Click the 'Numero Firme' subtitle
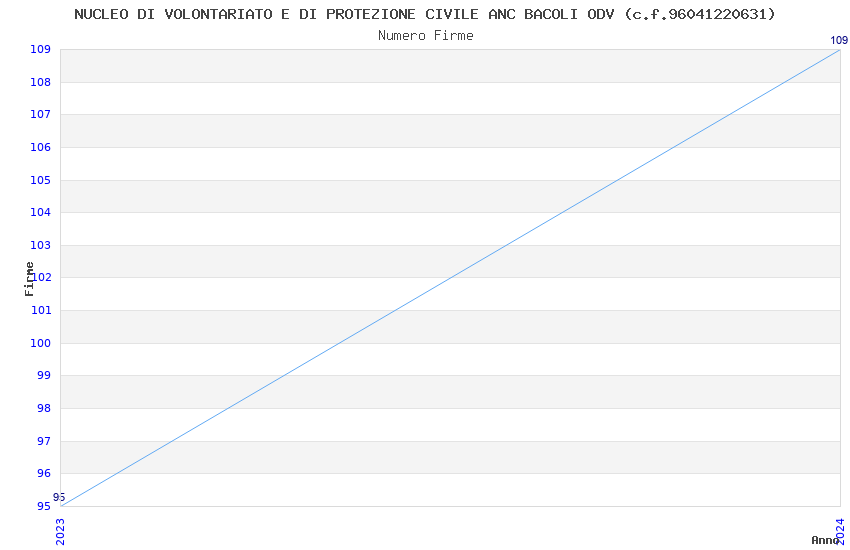This screenshot has width=850, height=550. point(426,36)
